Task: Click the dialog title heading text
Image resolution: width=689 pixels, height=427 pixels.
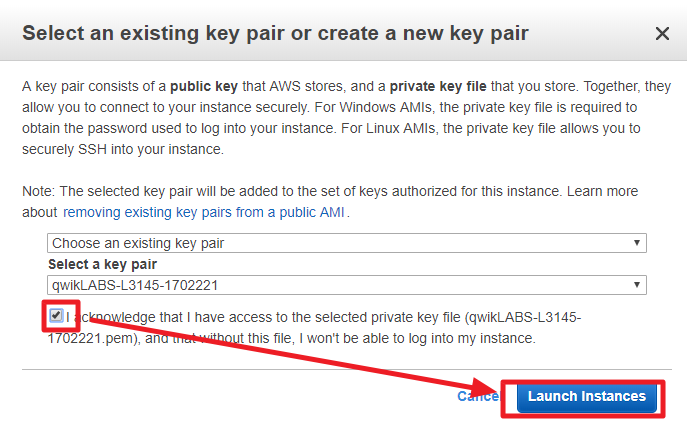Action: (275, 34)
